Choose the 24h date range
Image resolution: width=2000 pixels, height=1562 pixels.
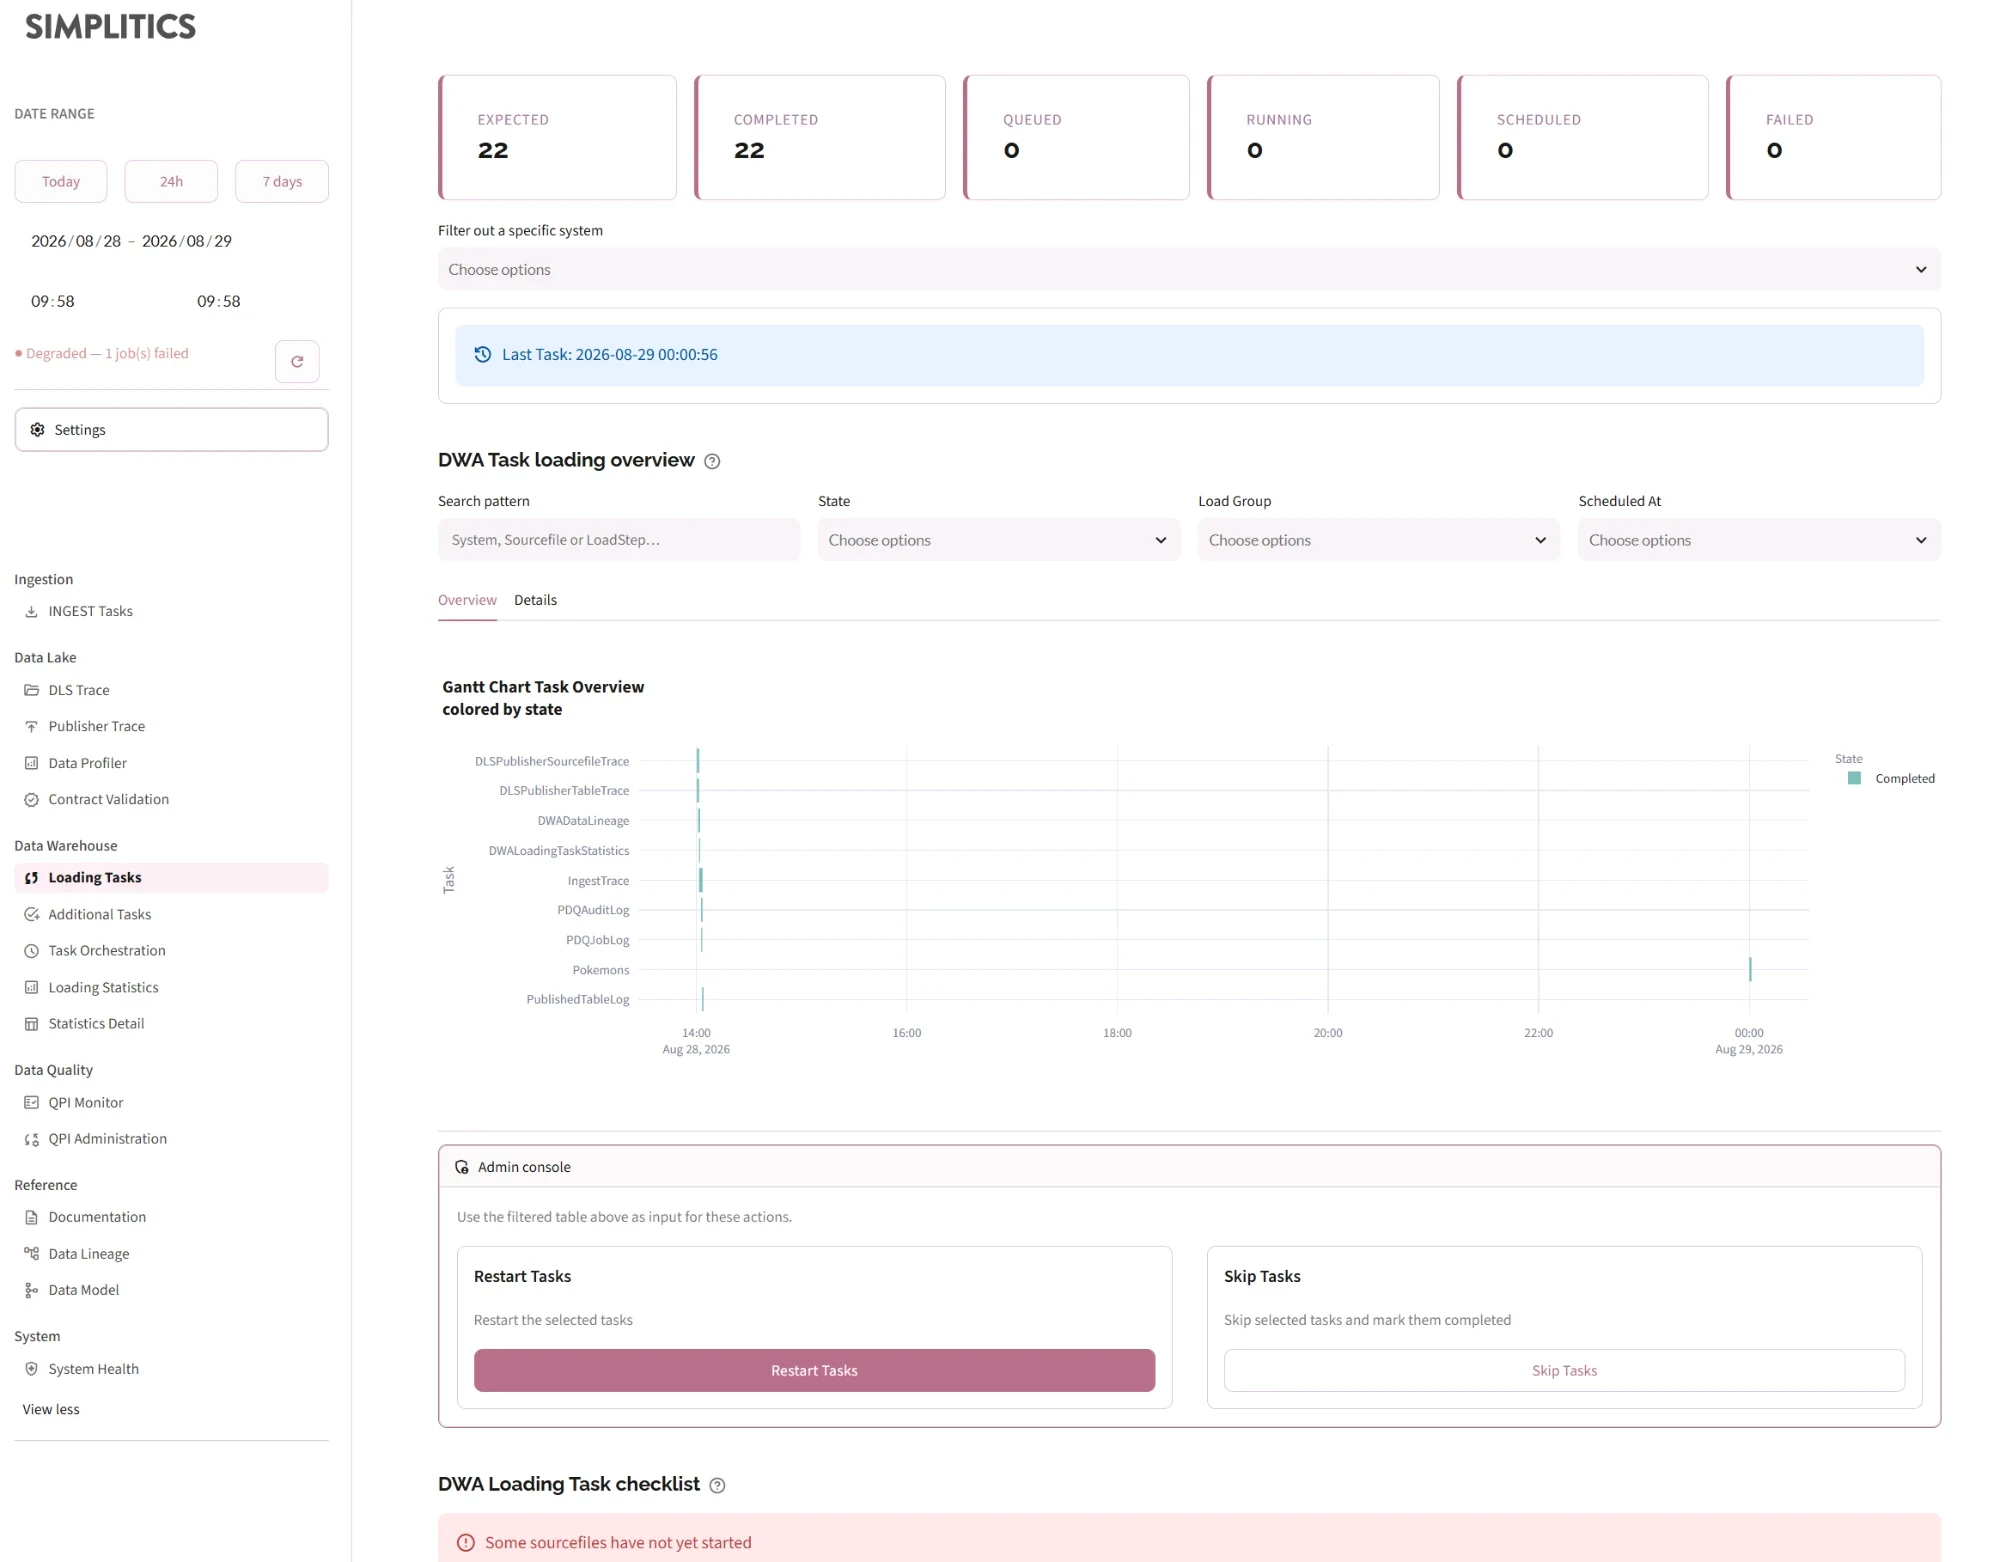coord(171,182)
